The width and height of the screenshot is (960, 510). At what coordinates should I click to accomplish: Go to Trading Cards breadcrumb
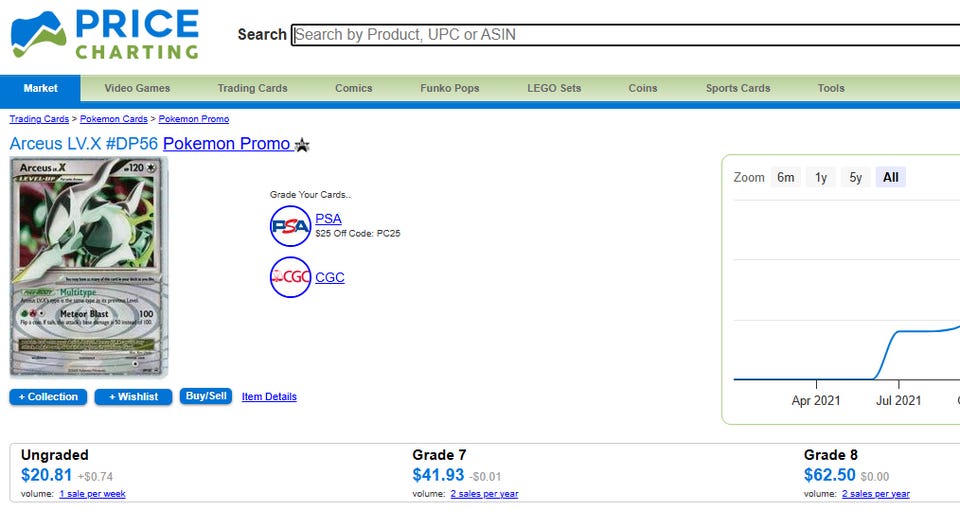point(39,119)
